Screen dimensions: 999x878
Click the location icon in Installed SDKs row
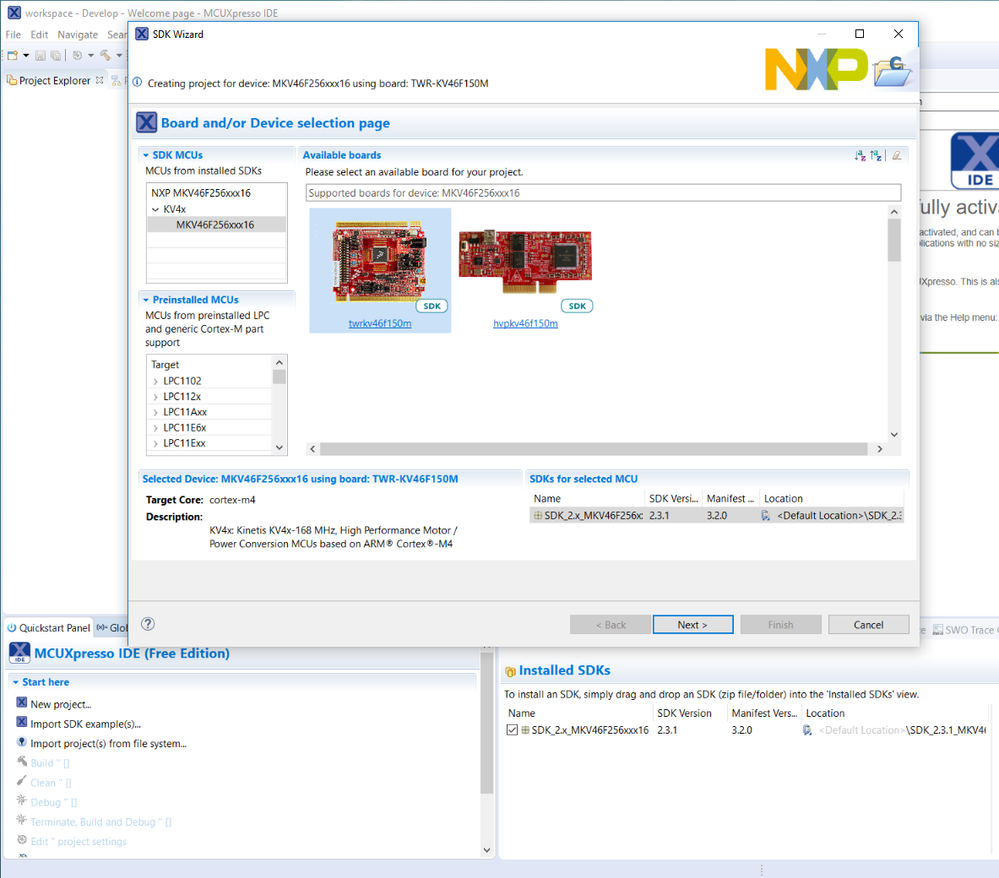click(x=808, y=730)
